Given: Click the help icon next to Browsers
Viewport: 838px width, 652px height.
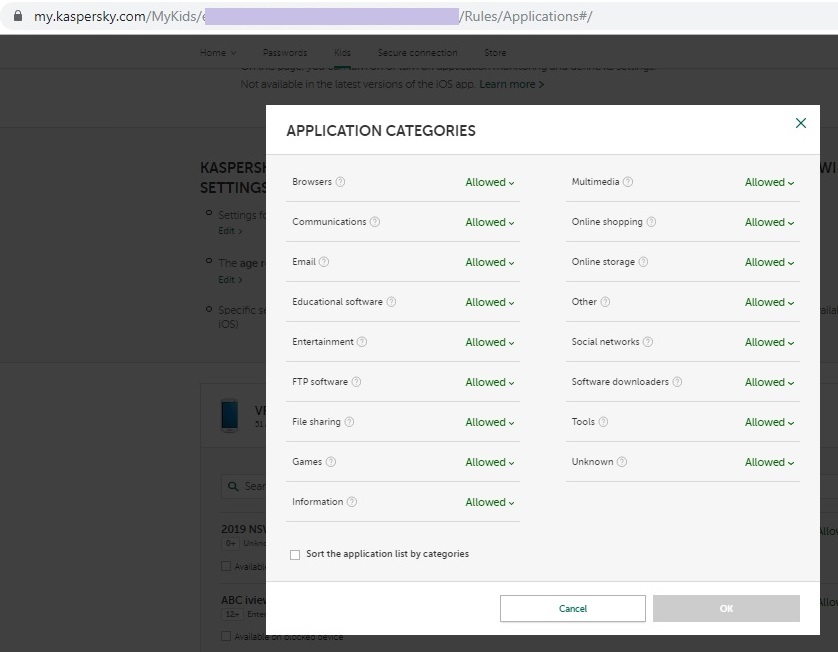Looking at the screenshot, I should [340, 182].
